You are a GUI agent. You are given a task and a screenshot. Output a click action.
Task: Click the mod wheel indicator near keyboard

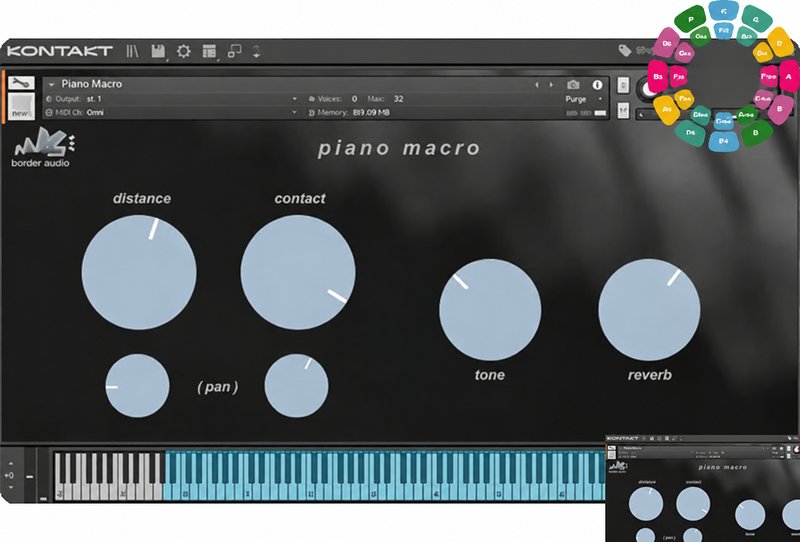click(x=43, y=498)
